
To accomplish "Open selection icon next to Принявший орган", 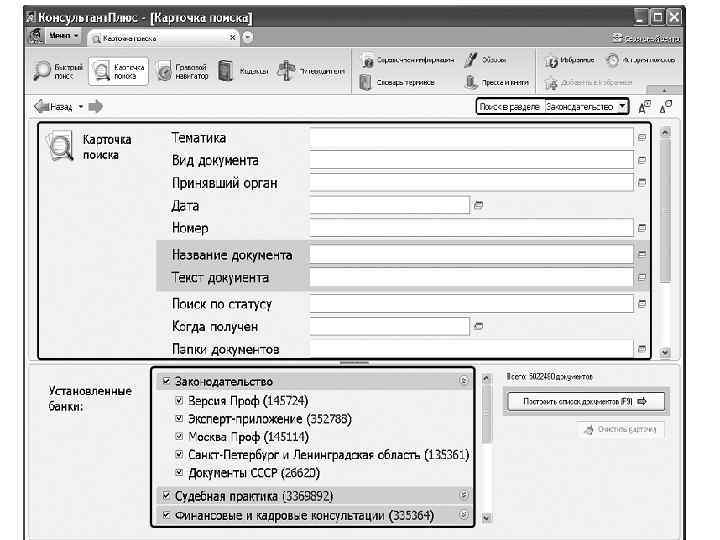I will 642,183.
